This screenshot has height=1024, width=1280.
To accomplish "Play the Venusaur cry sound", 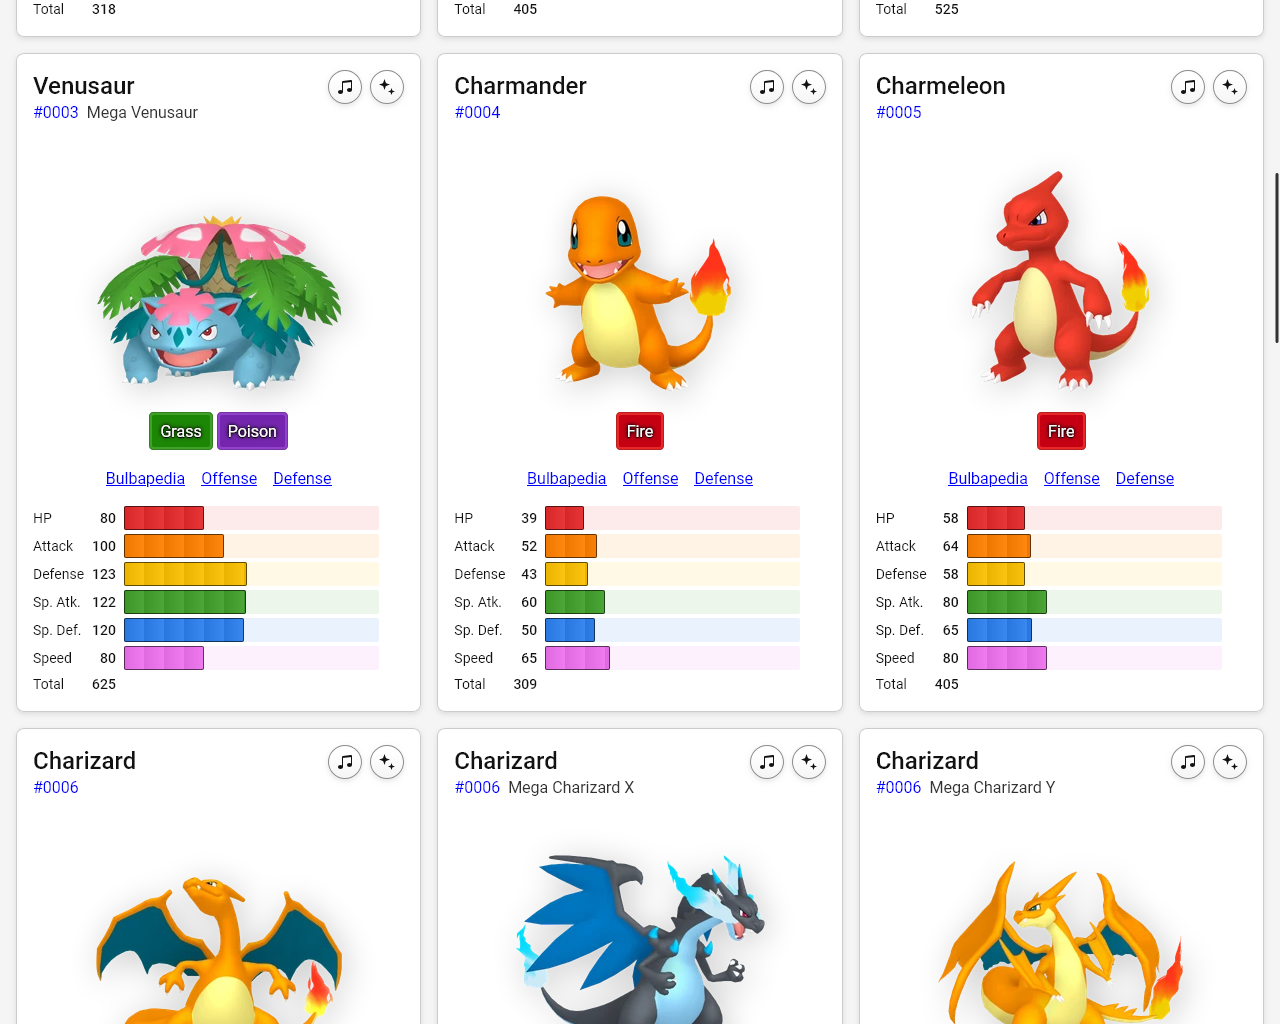I will [345, 87].
